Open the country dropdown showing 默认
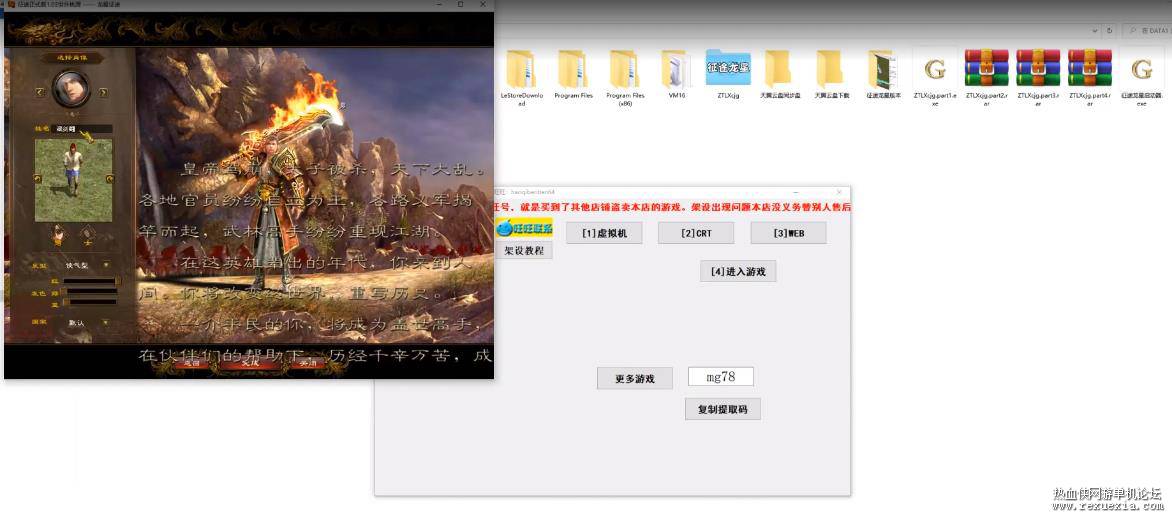The width and height of the screenshot is (1172, 521). pyautogui.click(x=105, y=322)
